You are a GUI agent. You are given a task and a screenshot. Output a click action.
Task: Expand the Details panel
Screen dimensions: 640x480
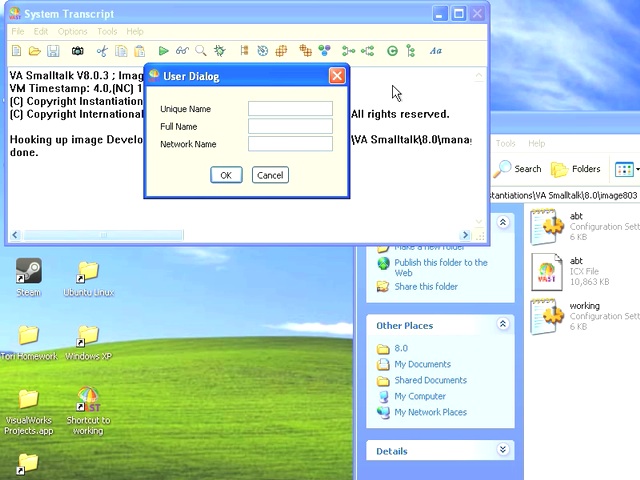(503, 450)
